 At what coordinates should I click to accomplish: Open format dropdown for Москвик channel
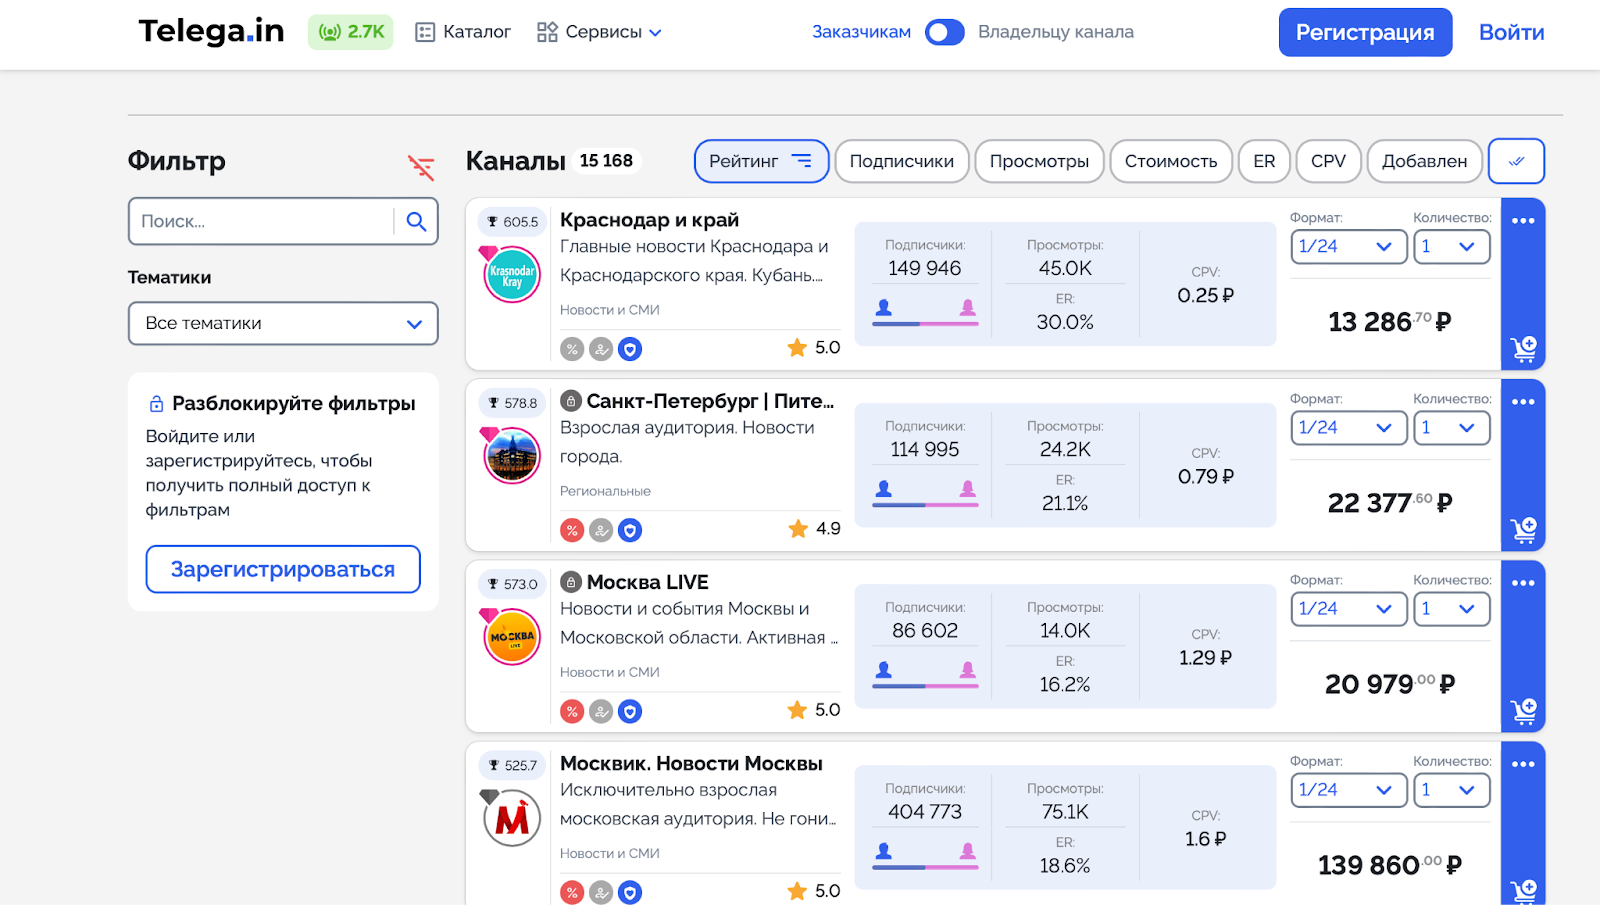(1348, 789)
